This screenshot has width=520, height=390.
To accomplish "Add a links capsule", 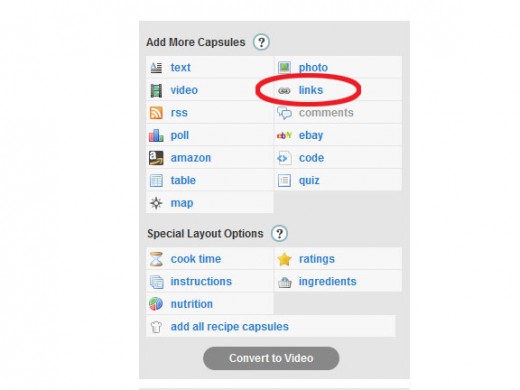I will [x=311, y=90].
